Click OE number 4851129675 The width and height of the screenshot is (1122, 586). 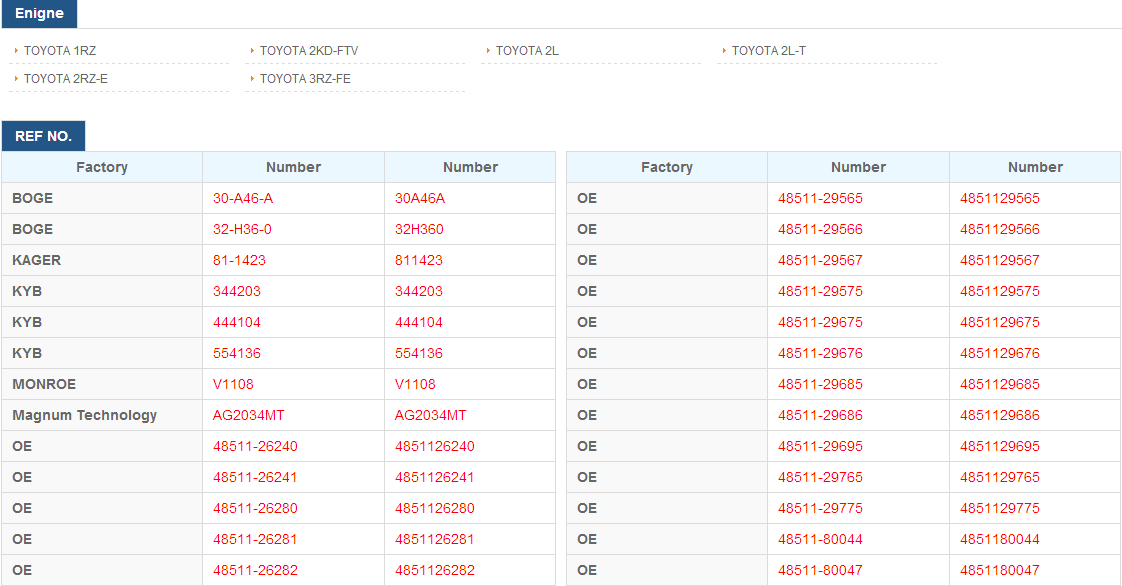point(1000,323)
